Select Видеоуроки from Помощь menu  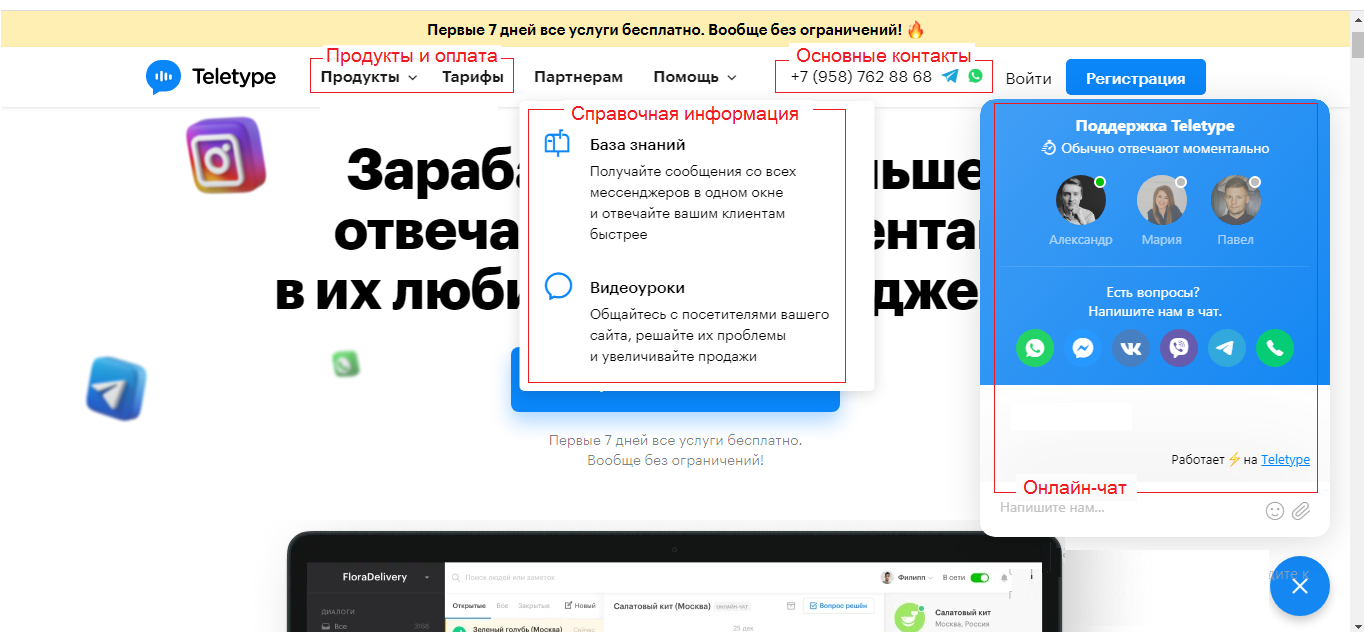tap(637, 287)
